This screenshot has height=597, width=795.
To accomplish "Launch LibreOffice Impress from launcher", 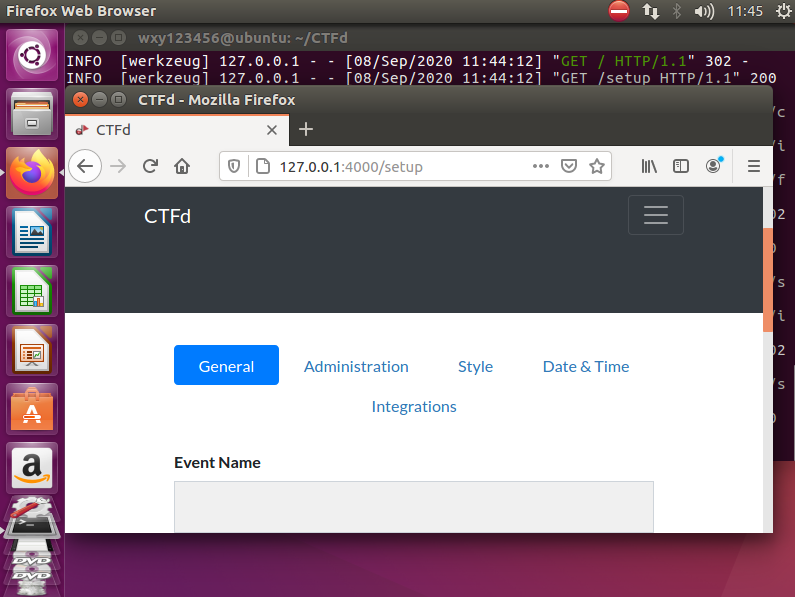I will [x=32, y=350].
